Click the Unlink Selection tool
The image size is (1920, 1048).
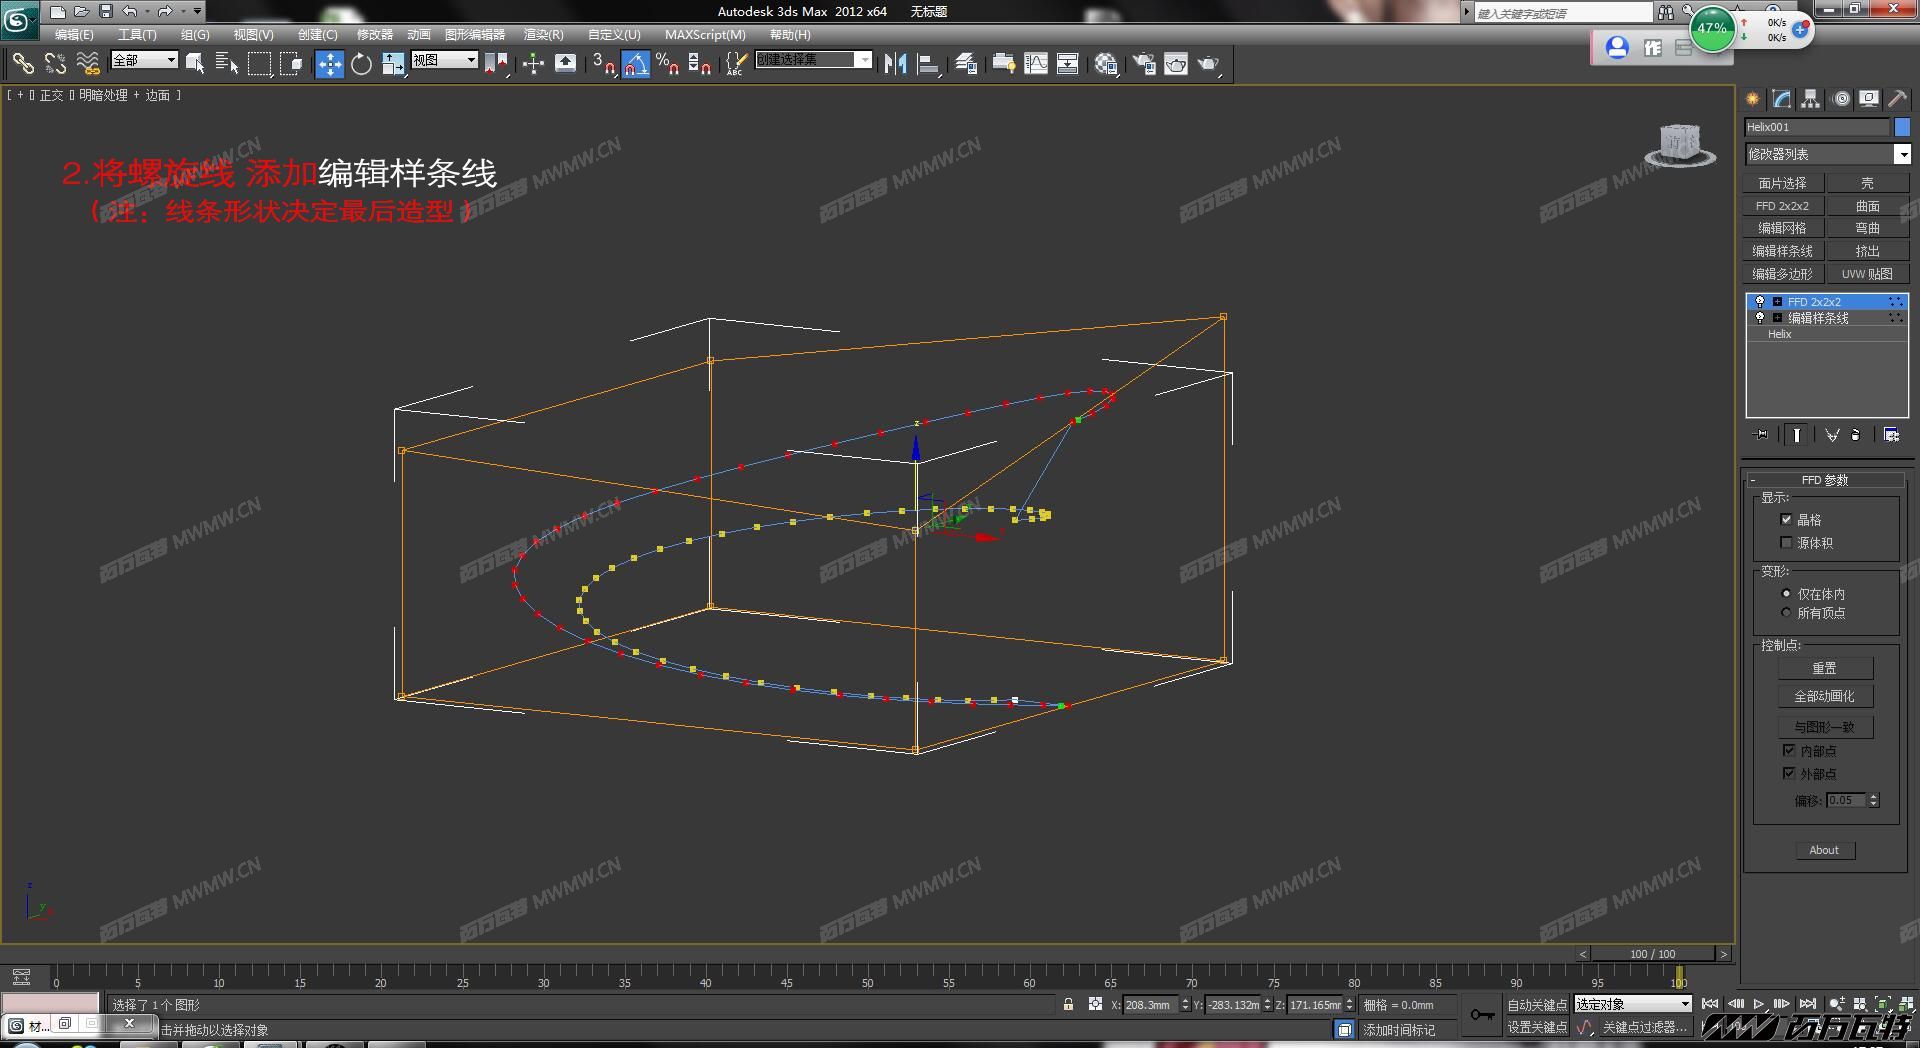56,64
